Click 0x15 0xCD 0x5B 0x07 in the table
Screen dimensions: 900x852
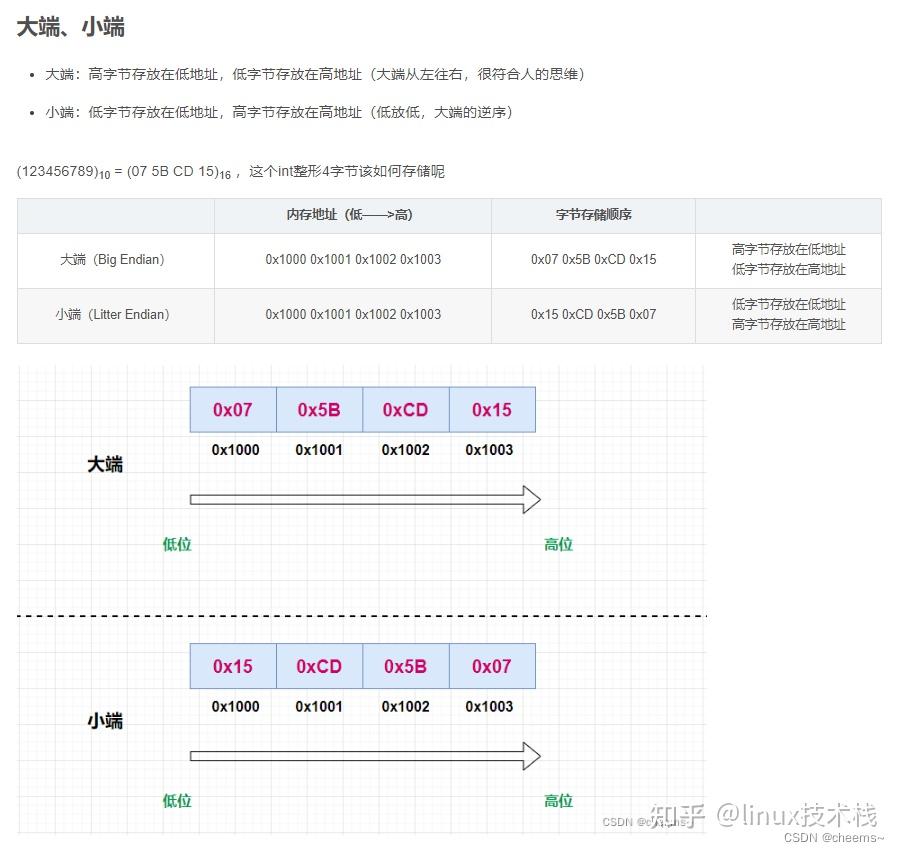593,314
